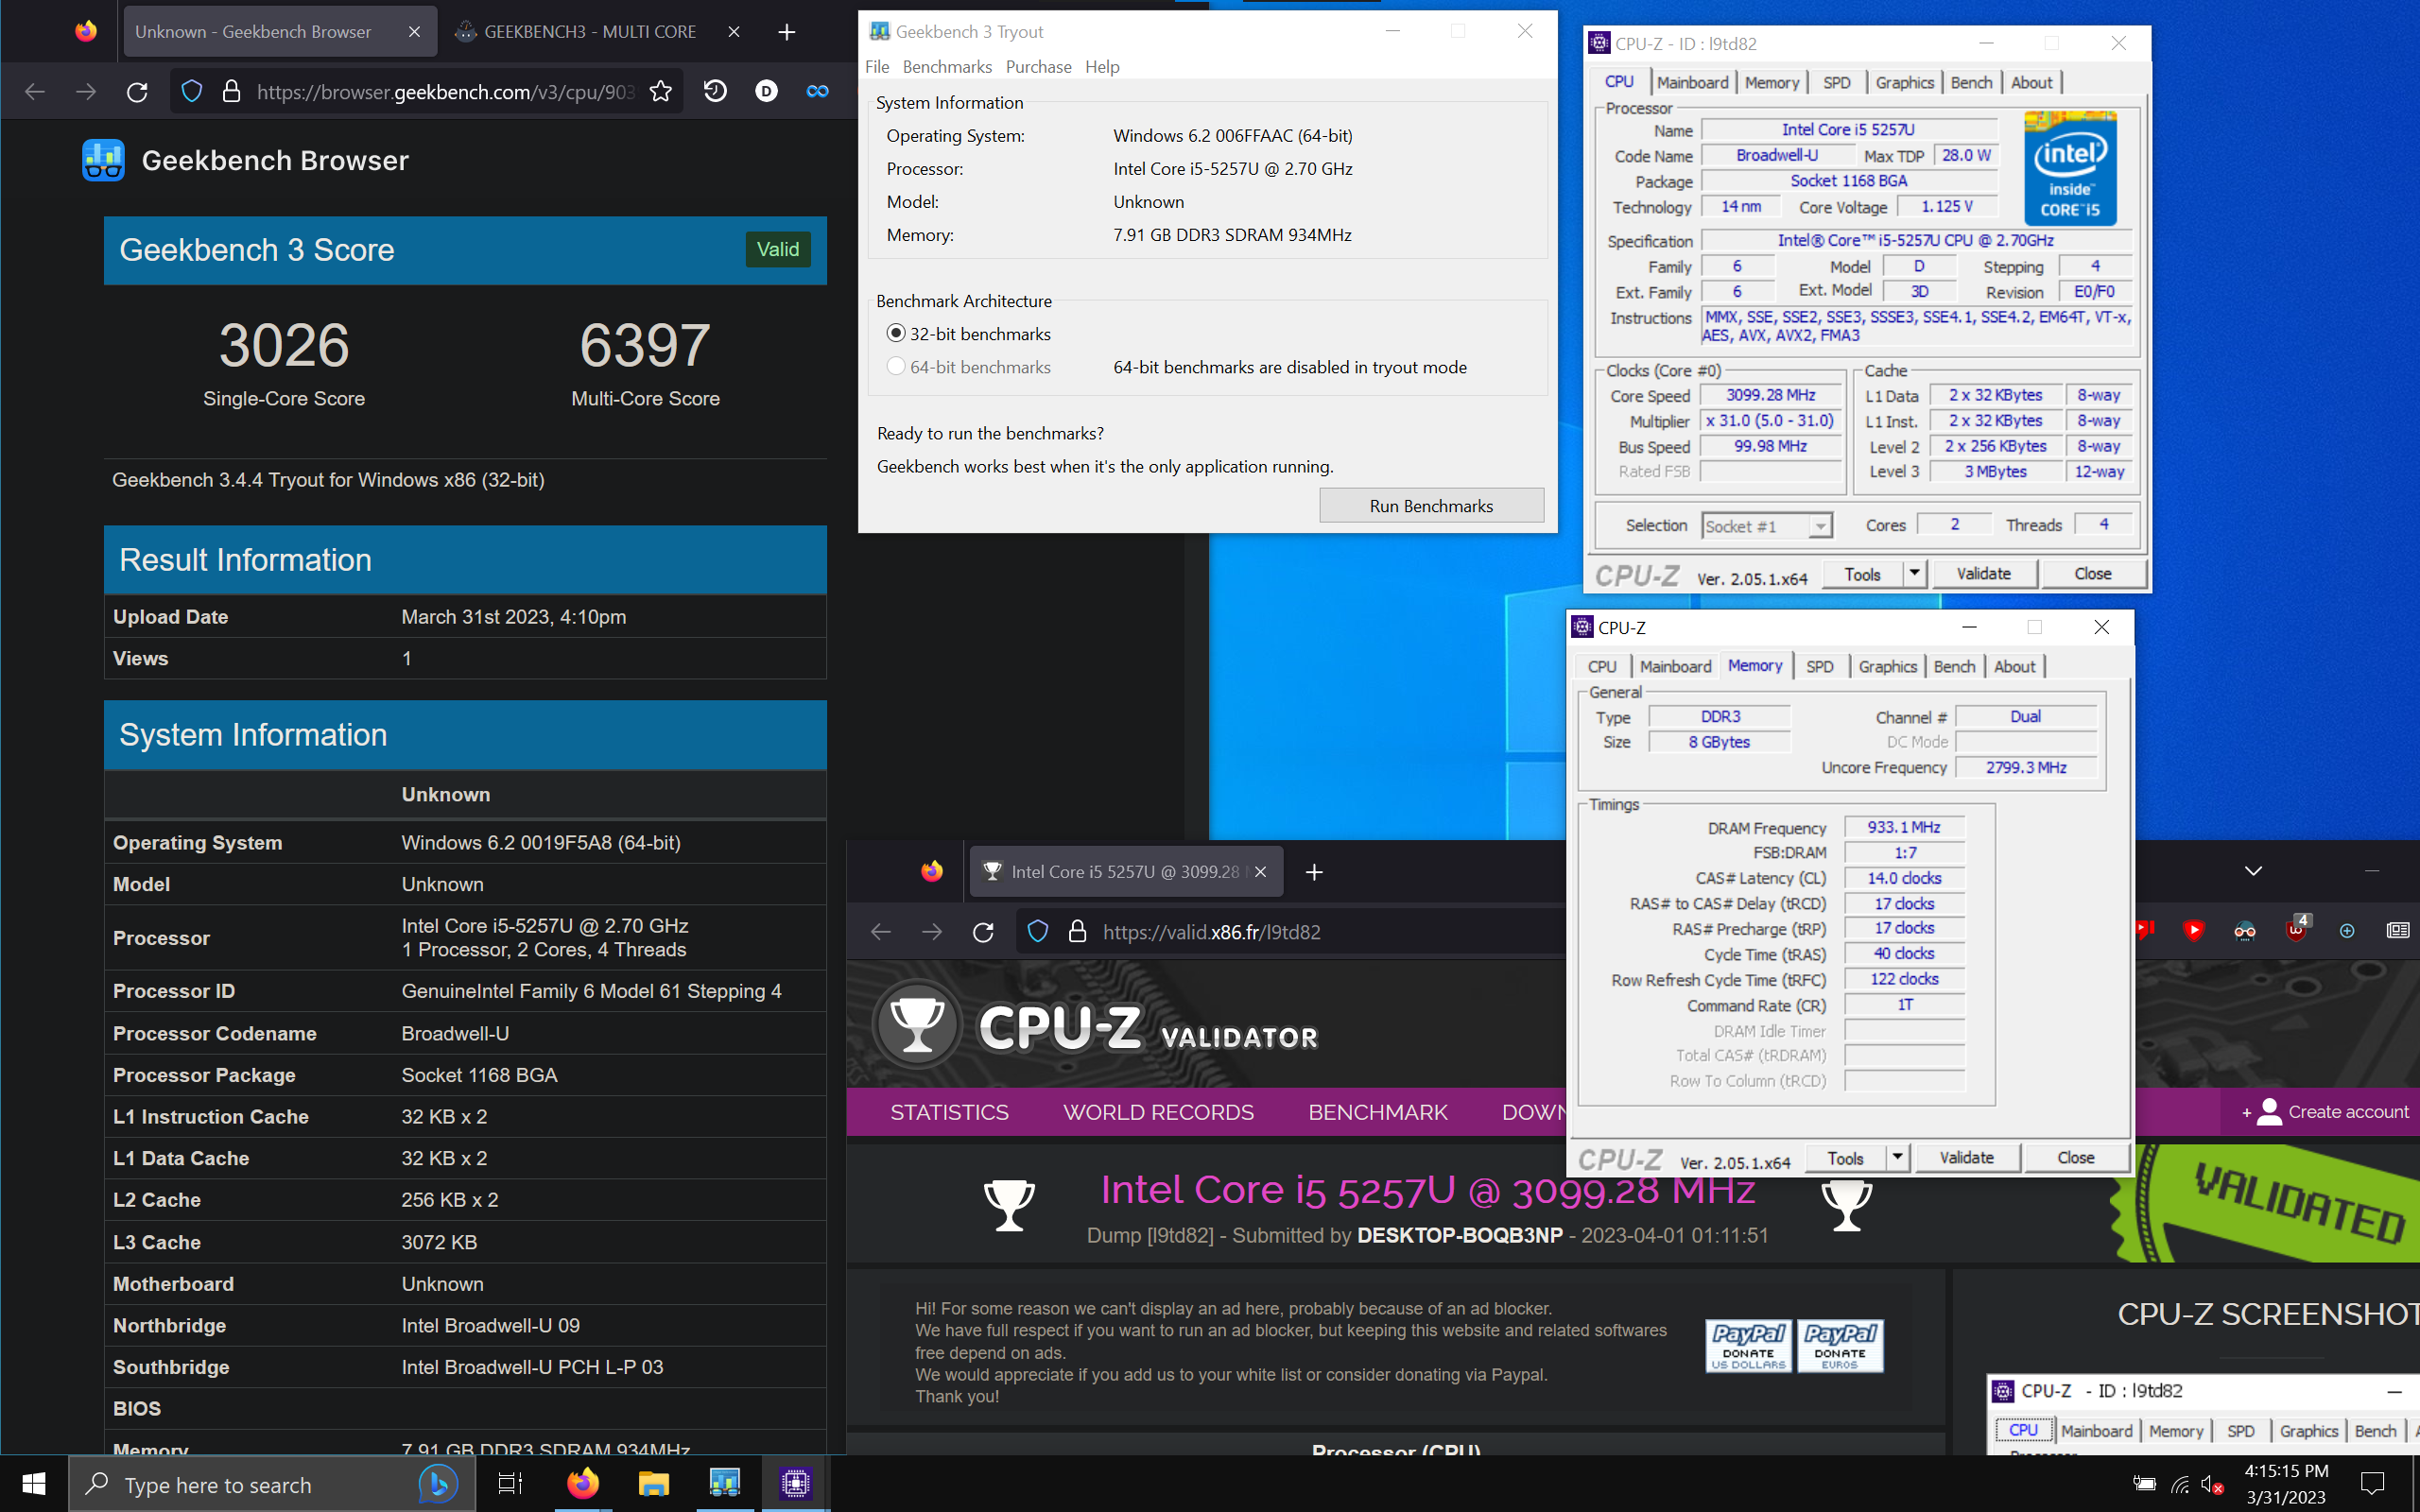
Task: Switch to Memory tab in CPU-Z ID window
Action: coord(1772,83)
